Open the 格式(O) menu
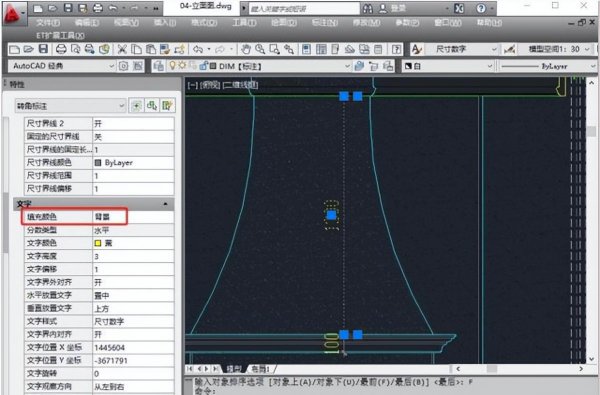The height and width of the screenshot is (395, 600). pos(204,23)
